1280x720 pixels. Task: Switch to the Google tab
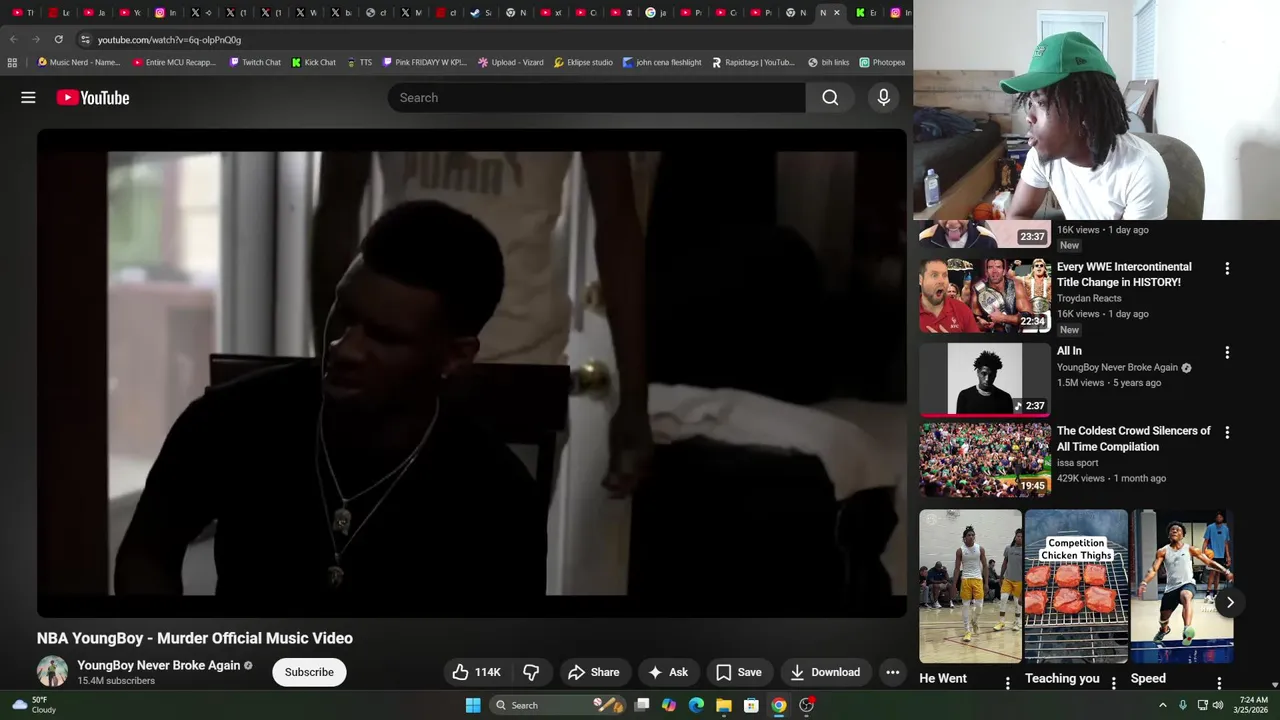pos(656,12)
